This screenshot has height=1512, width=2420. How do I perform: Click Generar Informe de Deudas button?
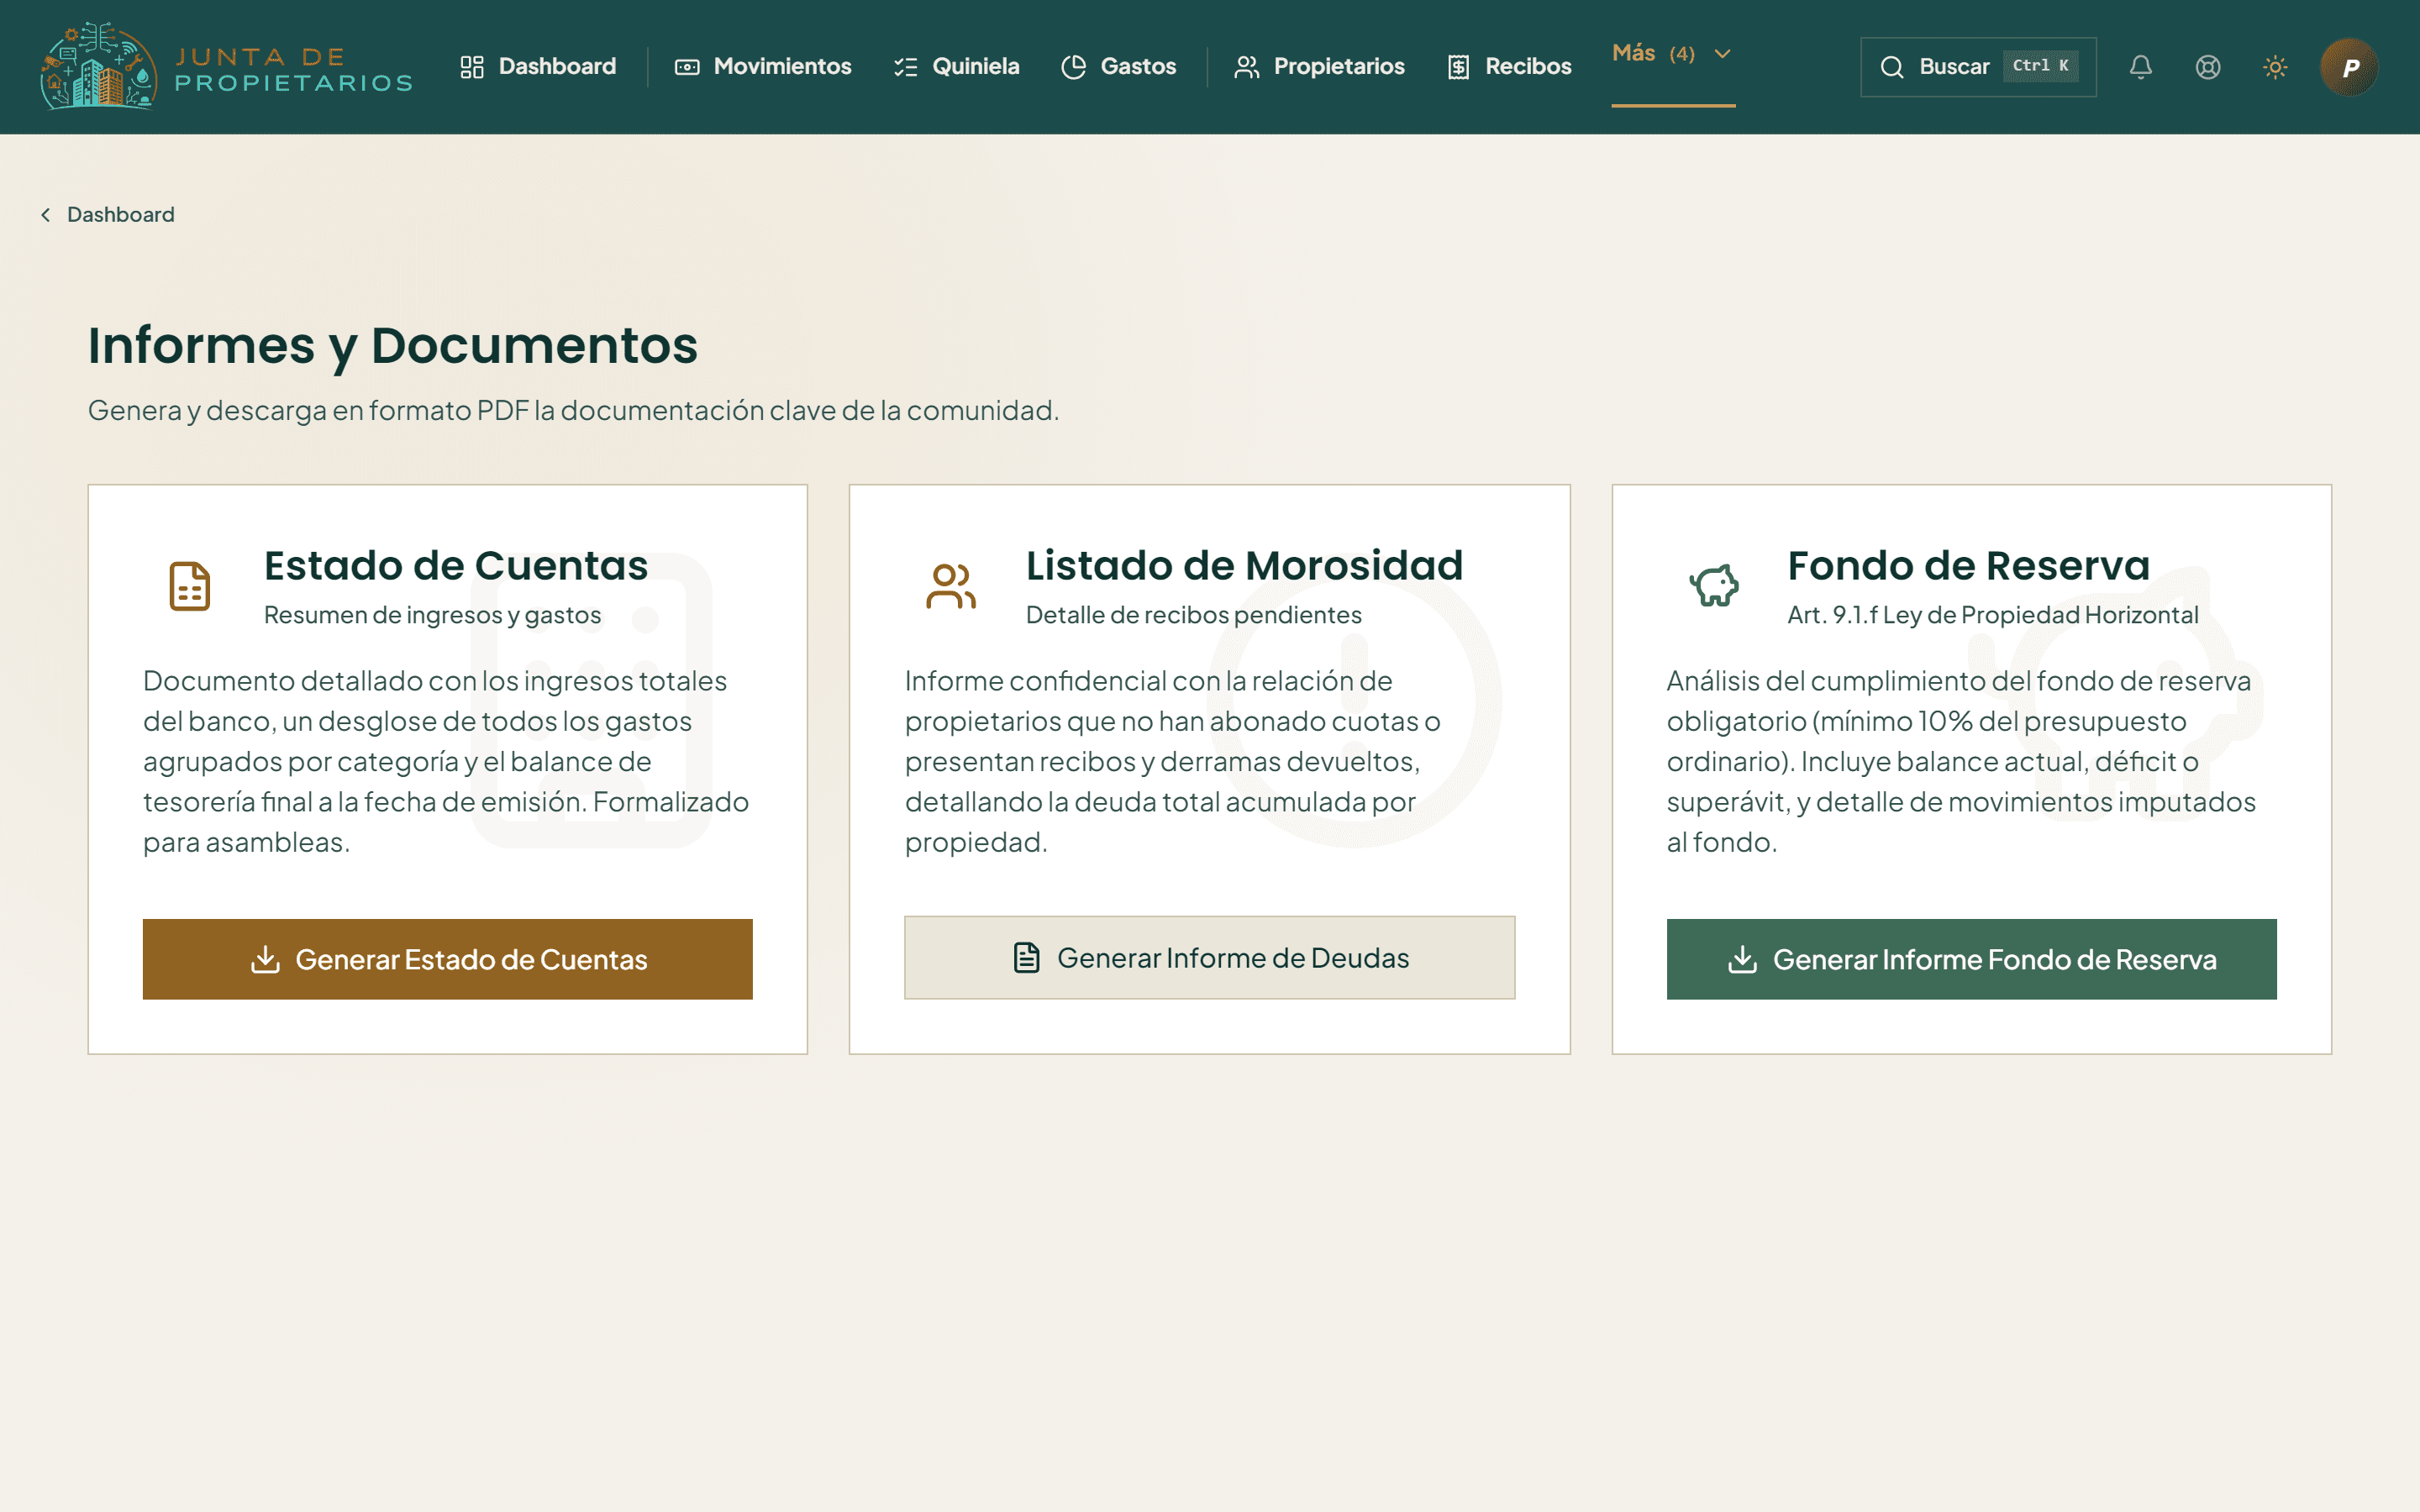click(x=1210, y=958)
